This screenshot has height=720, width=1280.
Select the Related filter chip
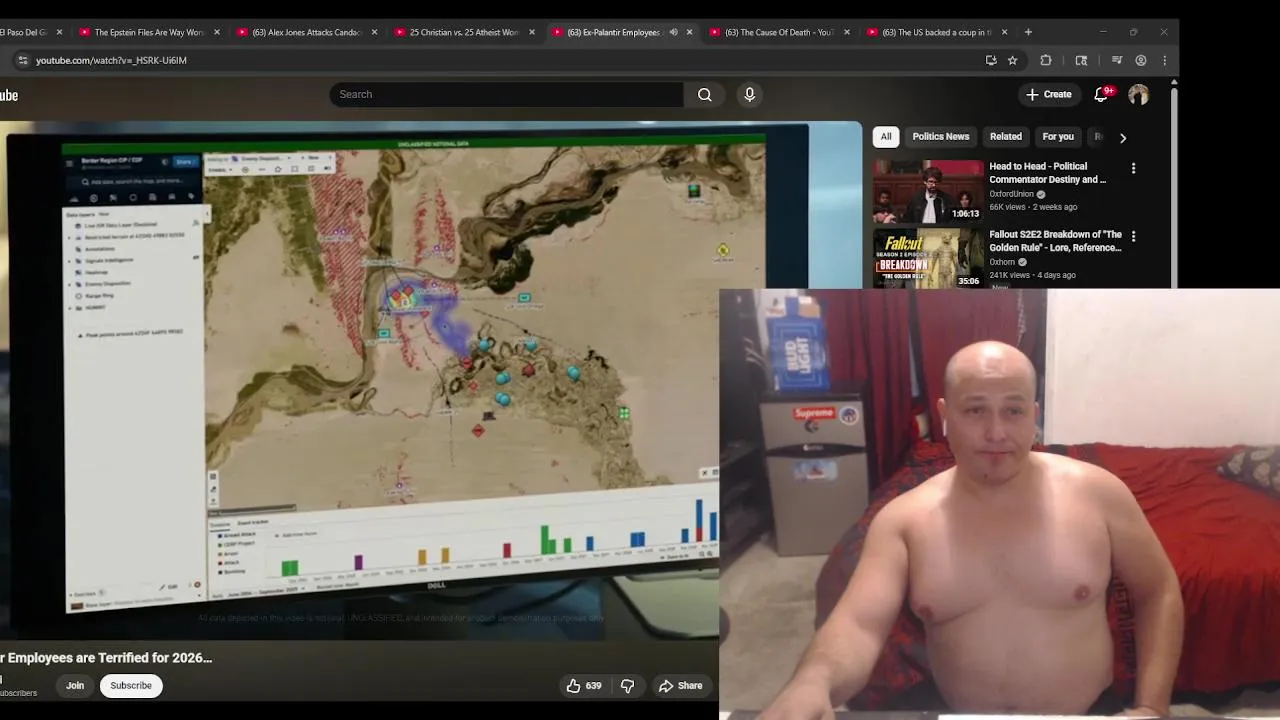click(1006, 137)
